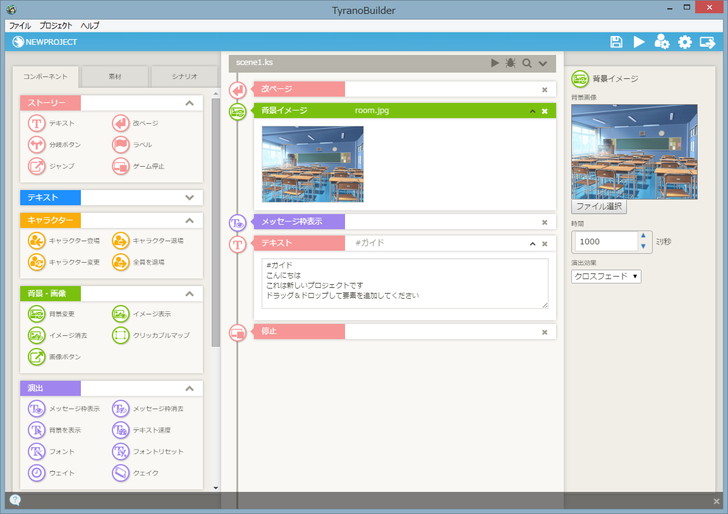Screen dimensions: 728x514
Task: Click the debug bug icon in scene header
Action: point(510,63)
